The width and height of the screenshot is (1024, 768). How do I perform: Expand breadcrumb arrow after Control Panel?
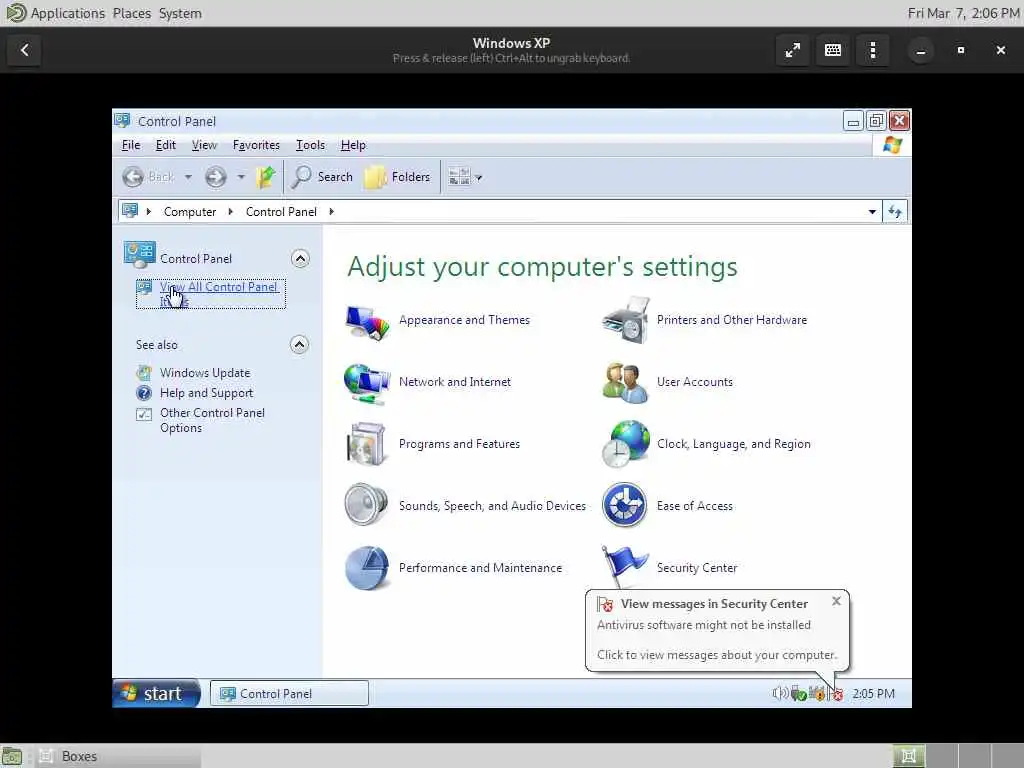tap(332, 212)
